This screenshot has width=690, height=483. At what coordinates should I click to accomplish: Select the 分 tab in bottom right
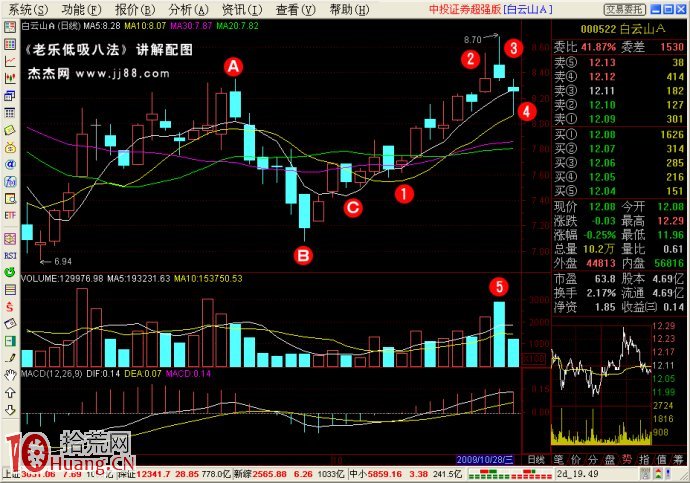[x=593, y=460]
